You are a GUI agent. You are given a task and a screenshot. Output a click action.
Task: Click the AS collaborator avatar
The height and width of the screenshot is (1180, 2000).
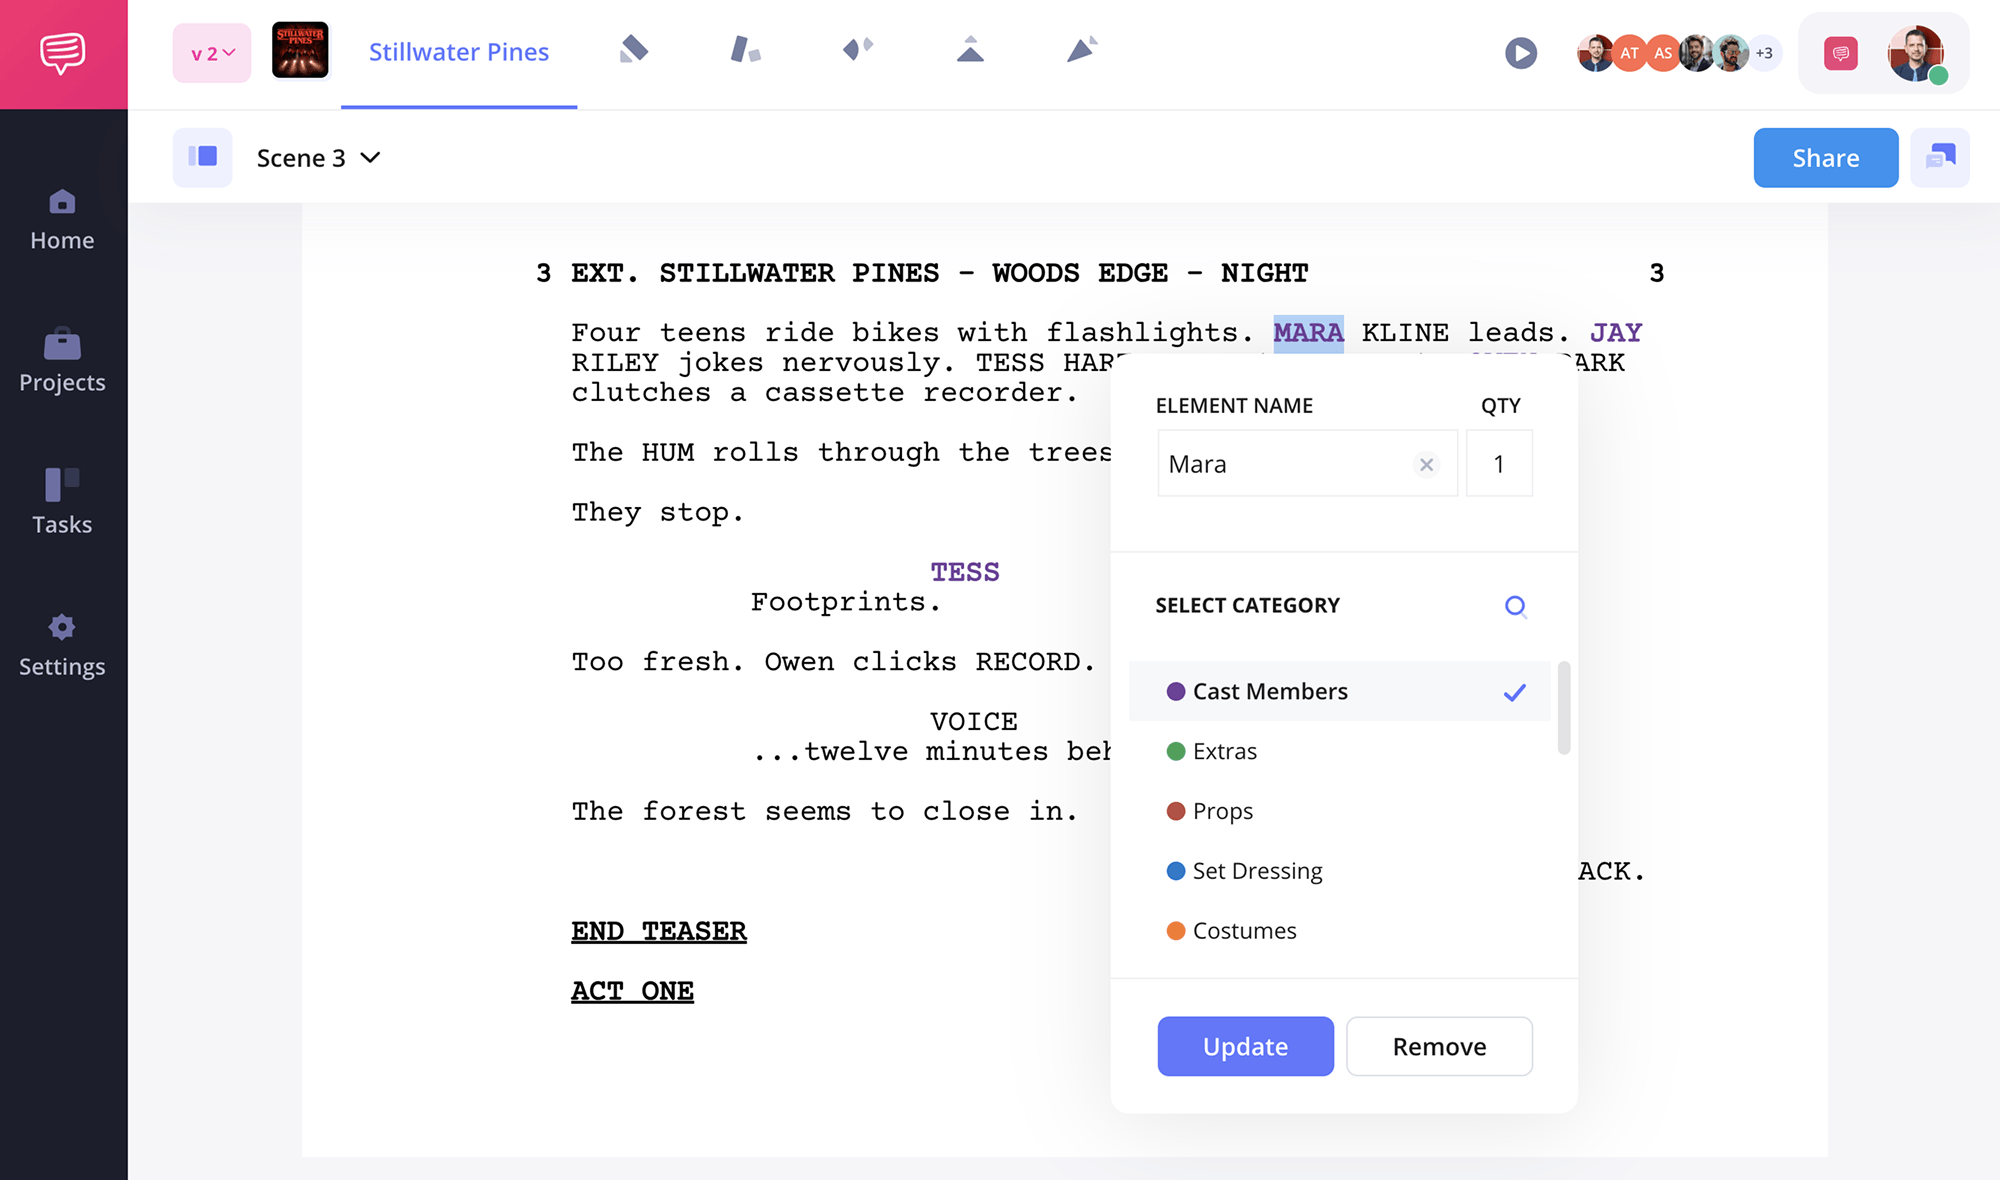tap(1663, 53)
